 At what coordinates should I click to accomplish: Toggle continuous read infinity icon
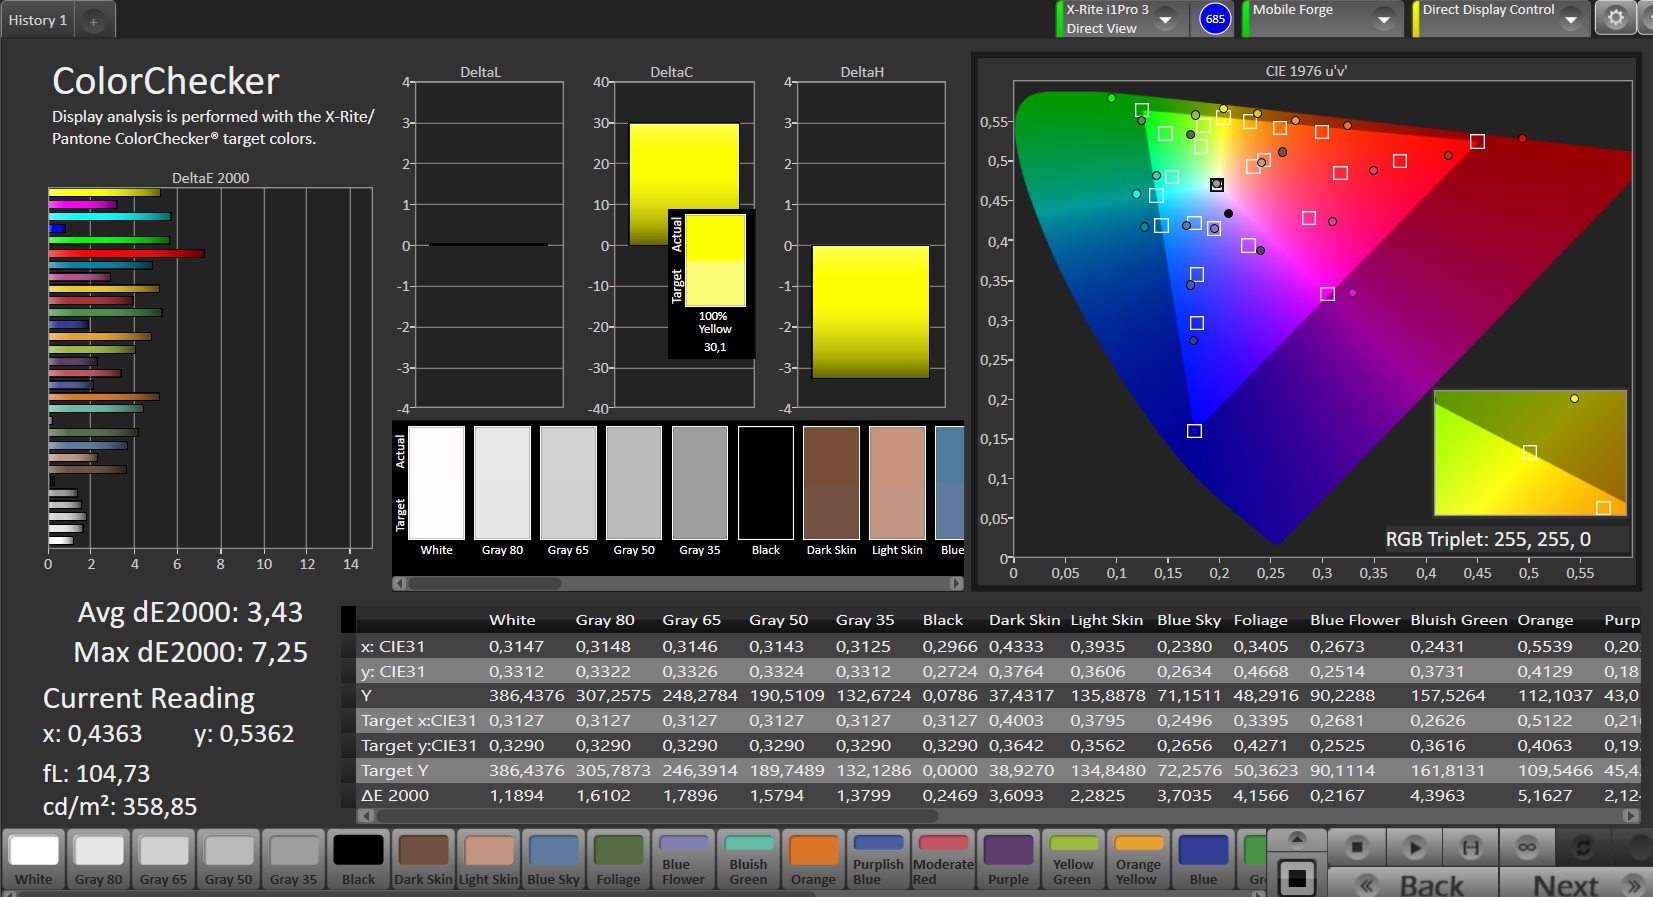(x=1527, y=847)
